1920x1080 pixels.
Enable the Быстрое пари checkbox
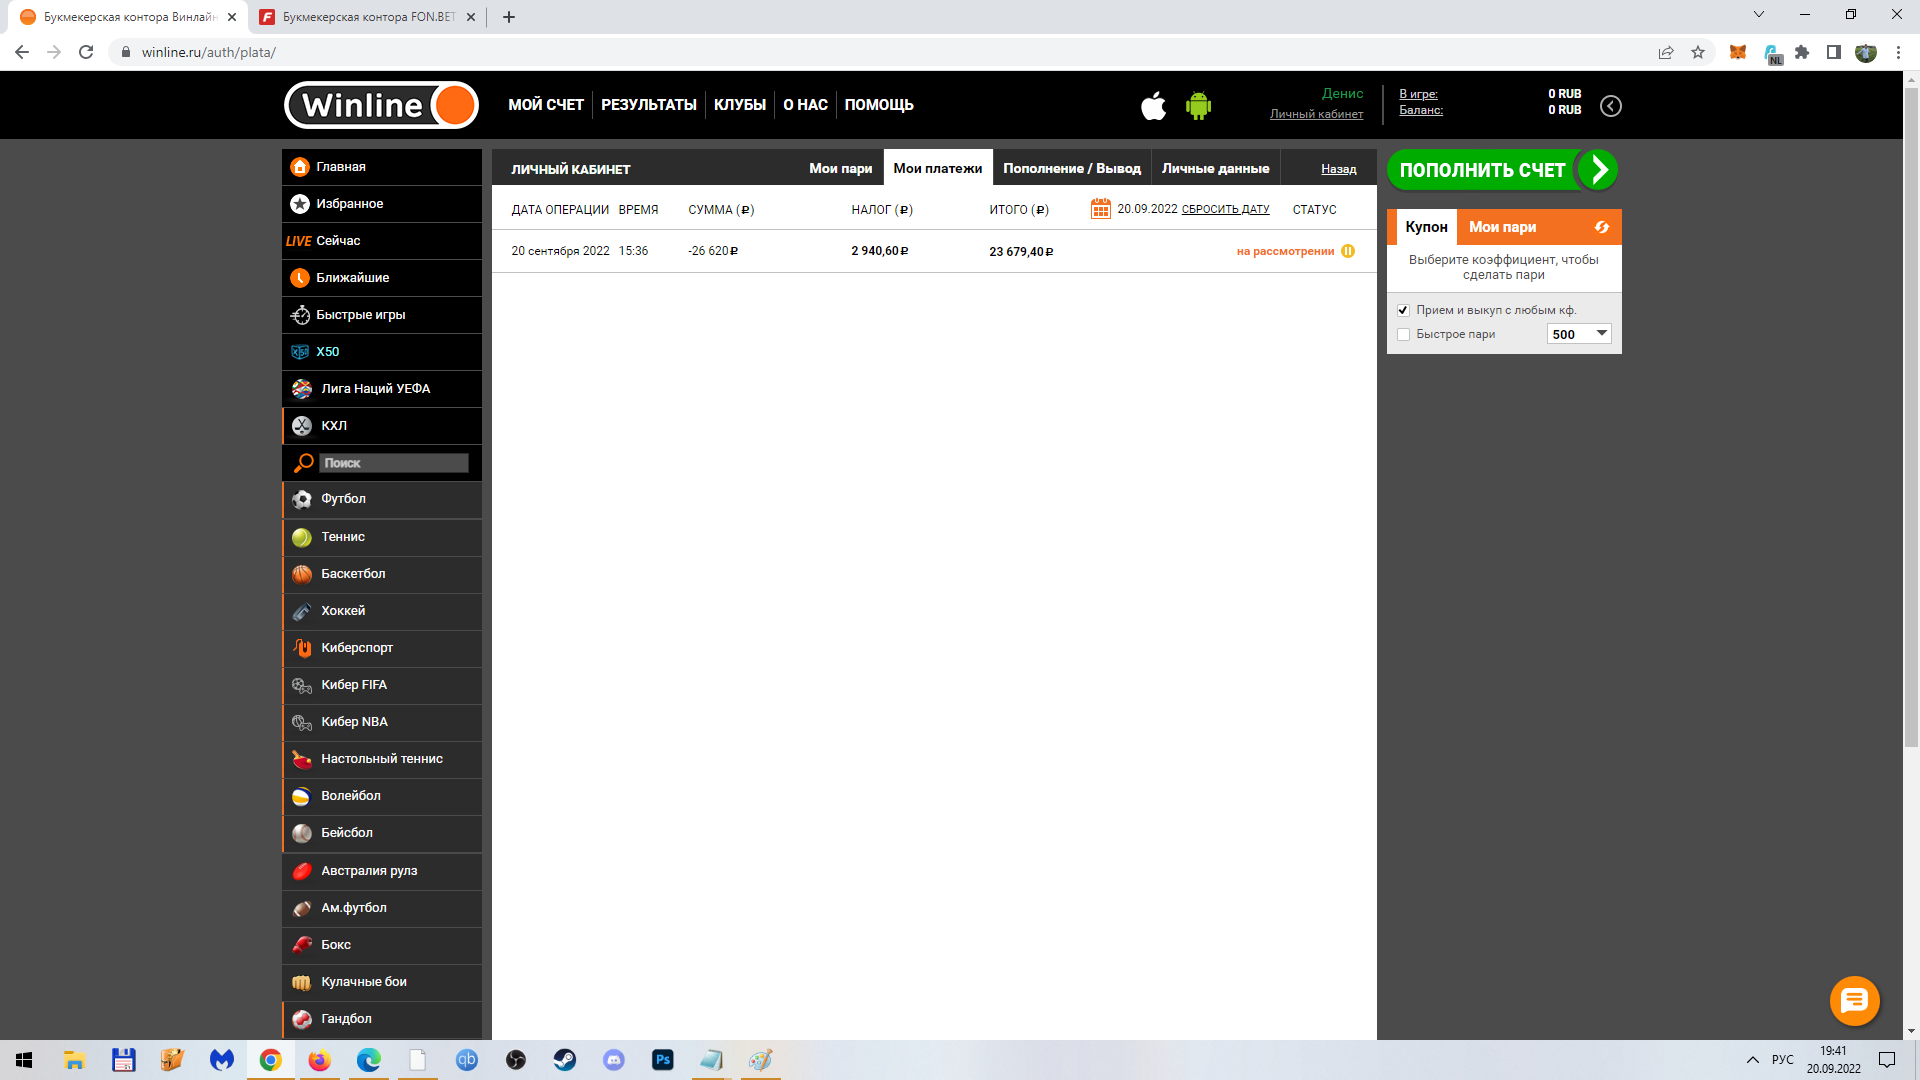pos(1403,334)
